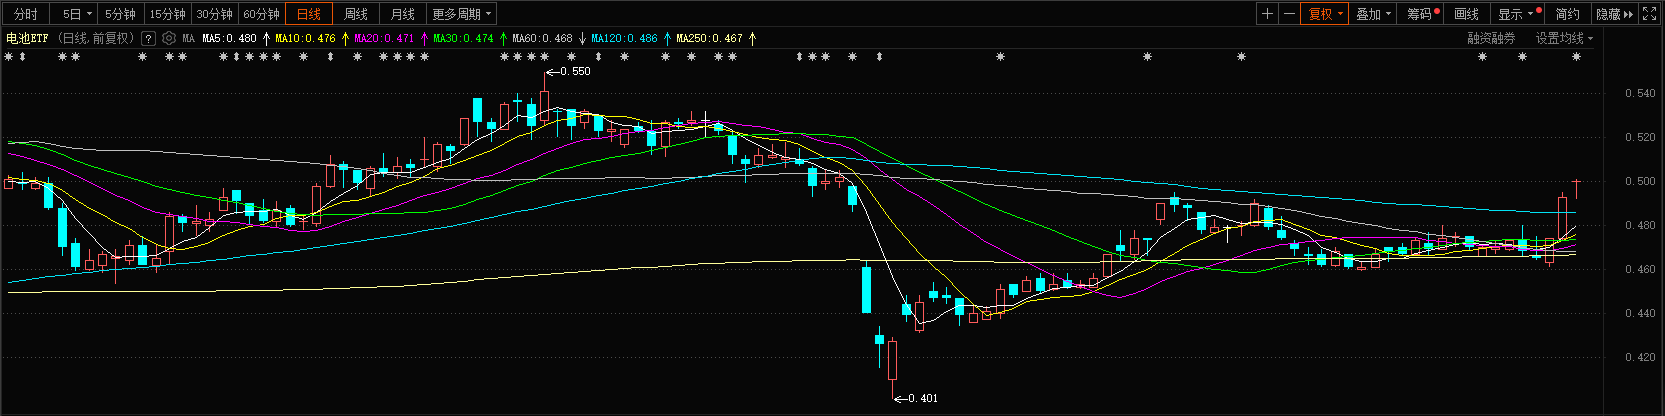This screenshot has height=416, width=1665.
Task: Select the 60分钟 period button
Action: coord(262,14)
